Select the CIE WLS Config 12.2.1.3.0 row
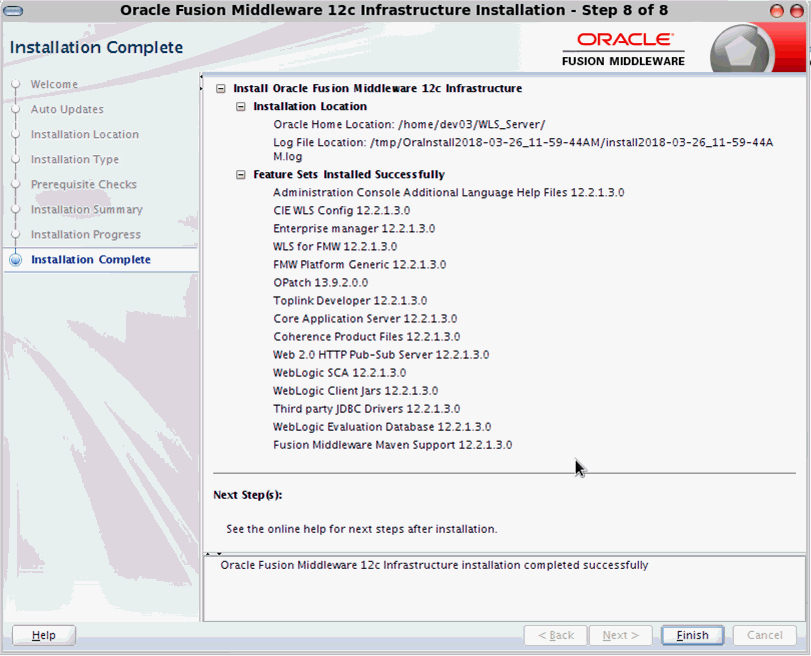 [341, 211]
